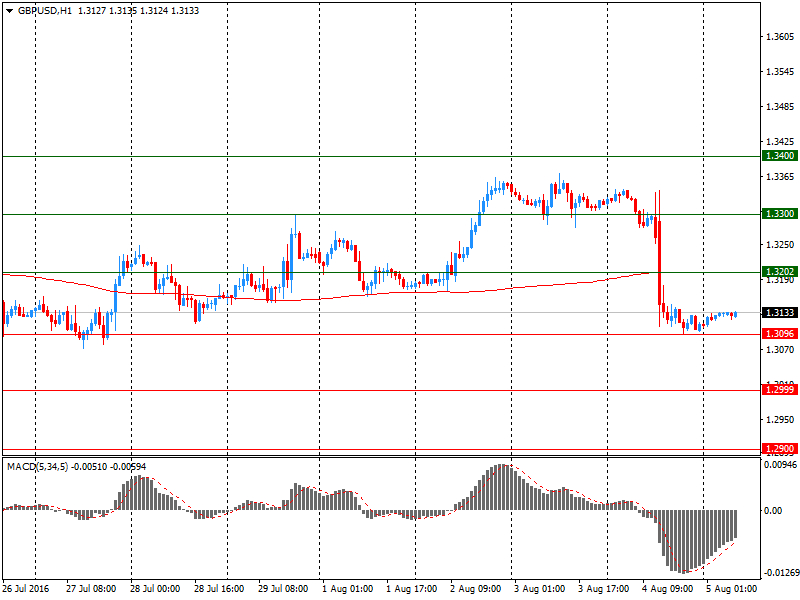The image size is (800, 600).
Task: Click the 1.3605 price scale value
Action: [x=780, y=37]
